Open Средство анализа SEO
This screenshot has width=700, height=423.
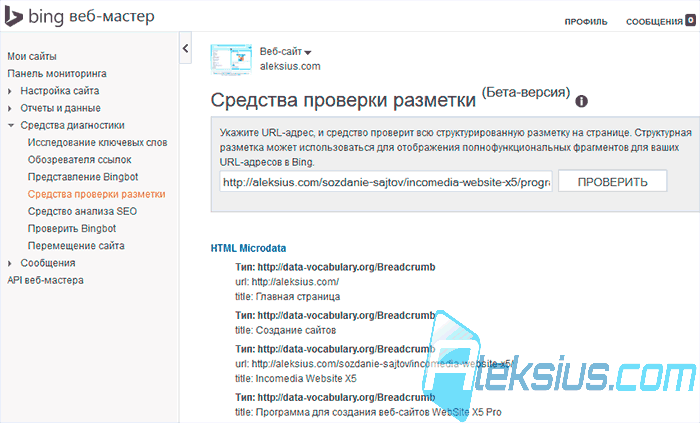point(82,212)
